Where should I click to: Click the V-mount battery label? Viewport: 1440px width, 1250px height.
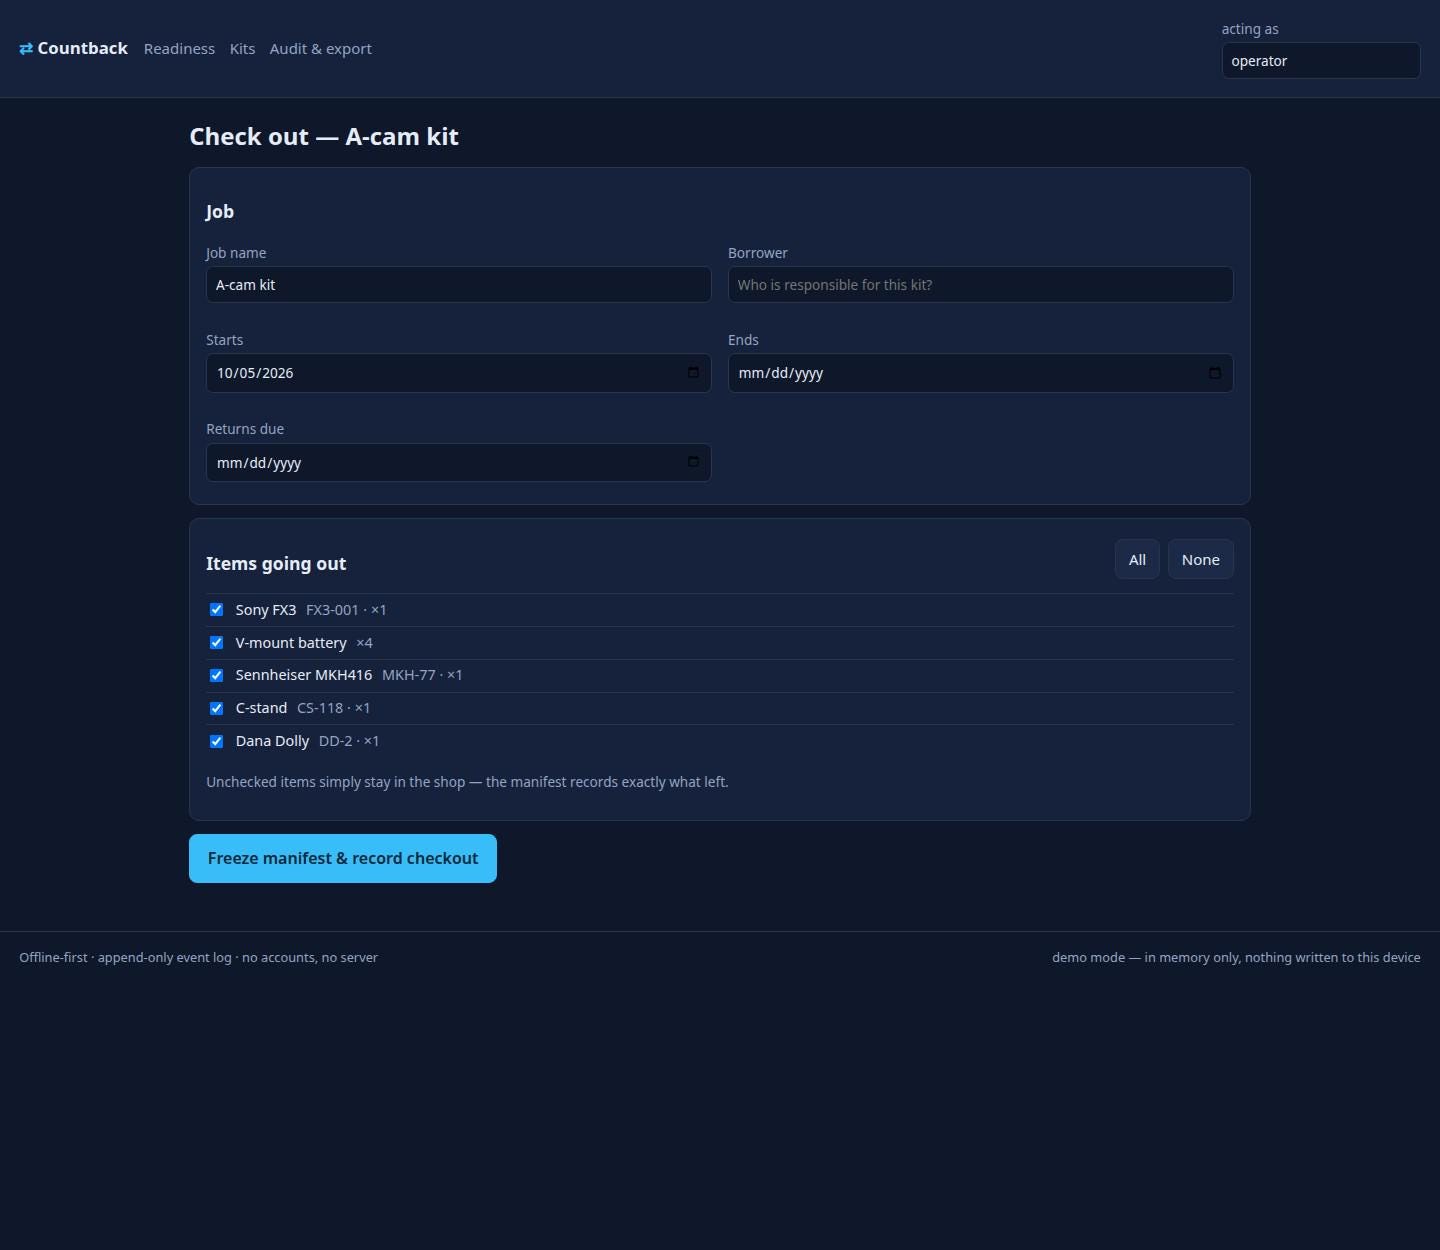291,643
